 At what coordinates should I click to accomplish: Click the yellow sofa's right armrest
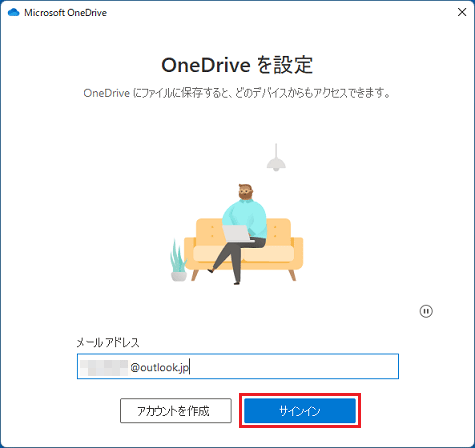tap(298, 252)
